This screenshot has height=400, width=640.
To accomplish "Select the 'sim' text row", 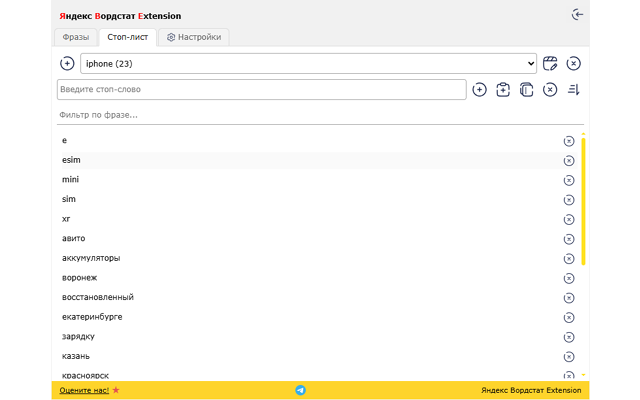I will coord(319,200).
